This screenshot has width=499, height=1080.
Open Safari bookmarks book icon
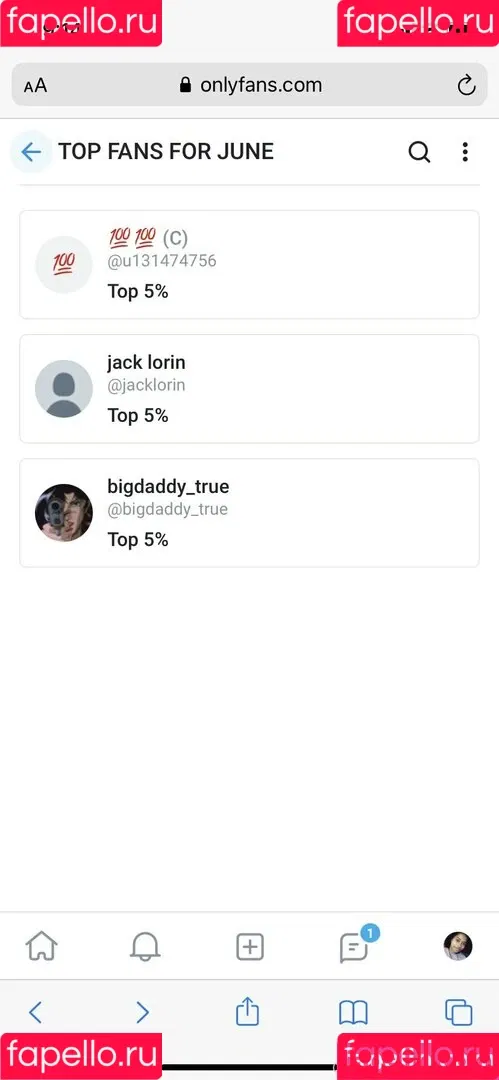(353, 1012)
